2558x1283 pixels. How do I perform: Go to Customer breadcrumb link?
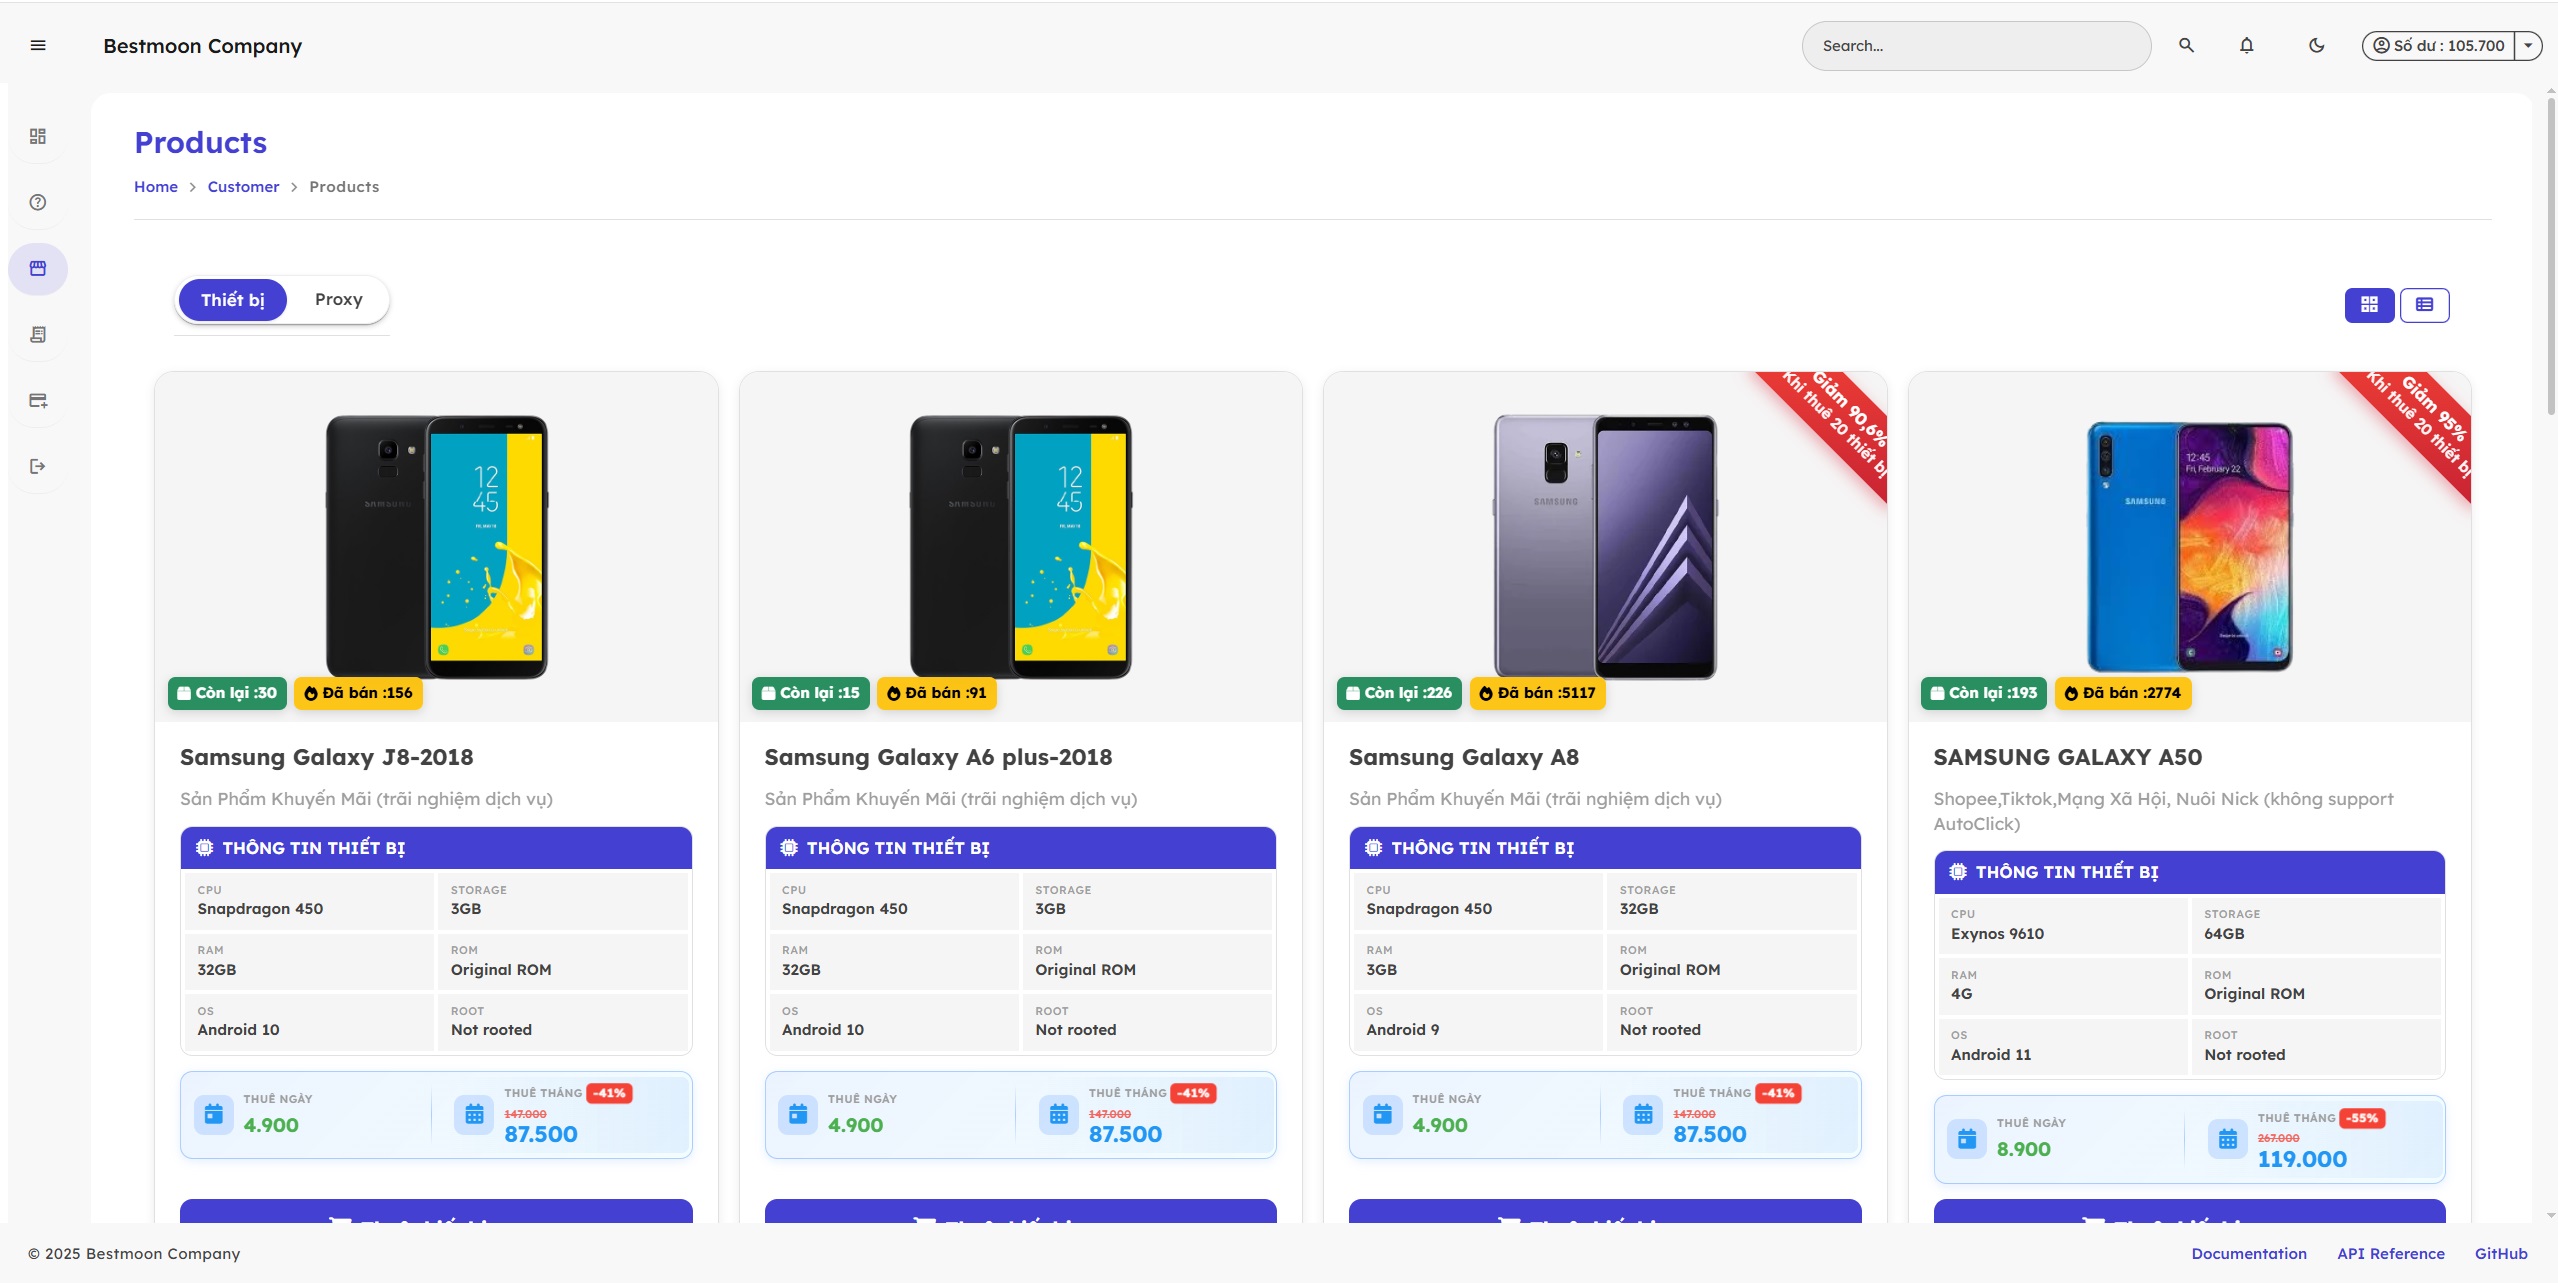click(x=243, y=187)
